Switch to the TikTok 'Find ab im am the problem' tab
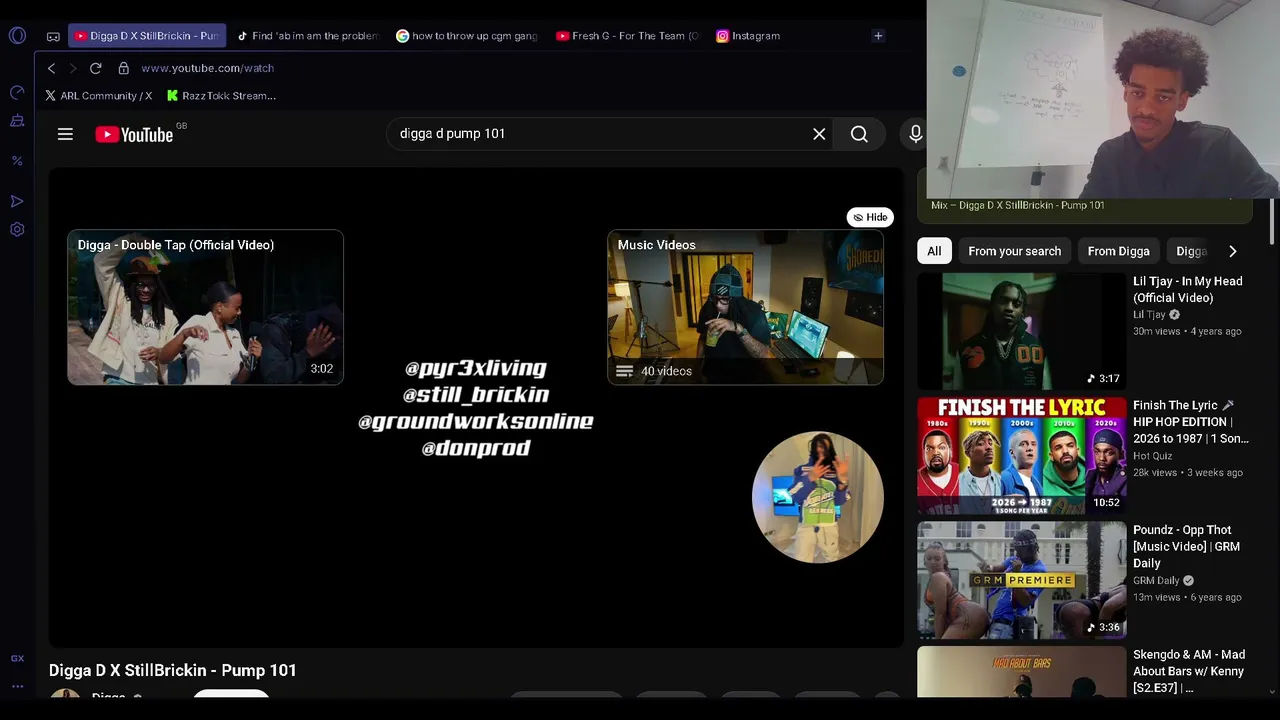 (308, 36)
